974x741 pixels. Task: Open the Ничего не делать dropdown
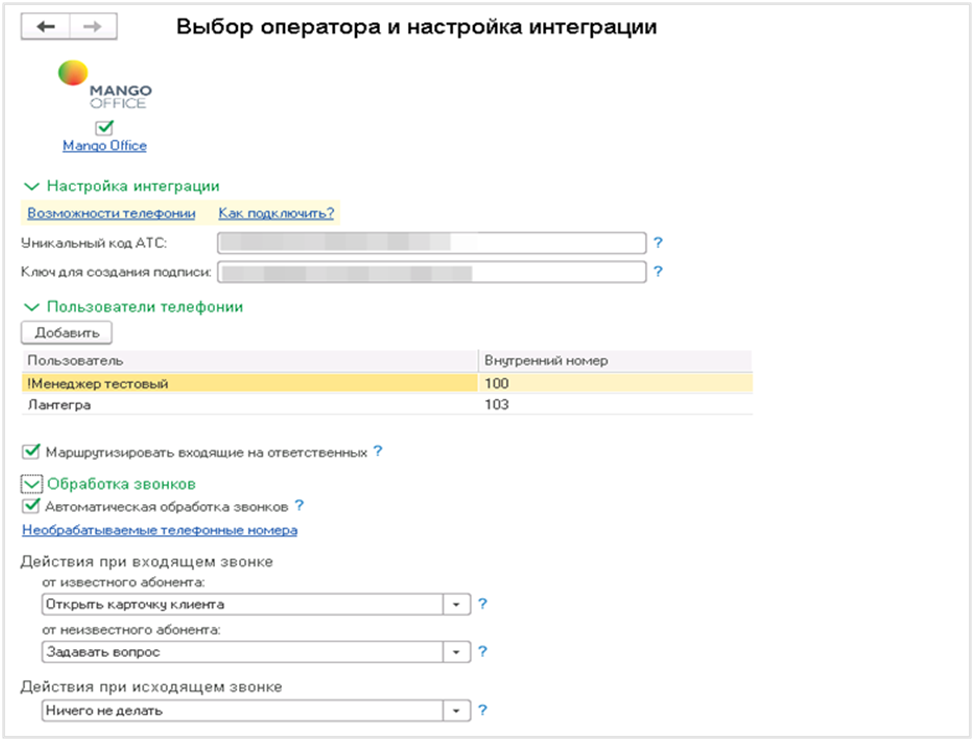(x=458, y=711)
